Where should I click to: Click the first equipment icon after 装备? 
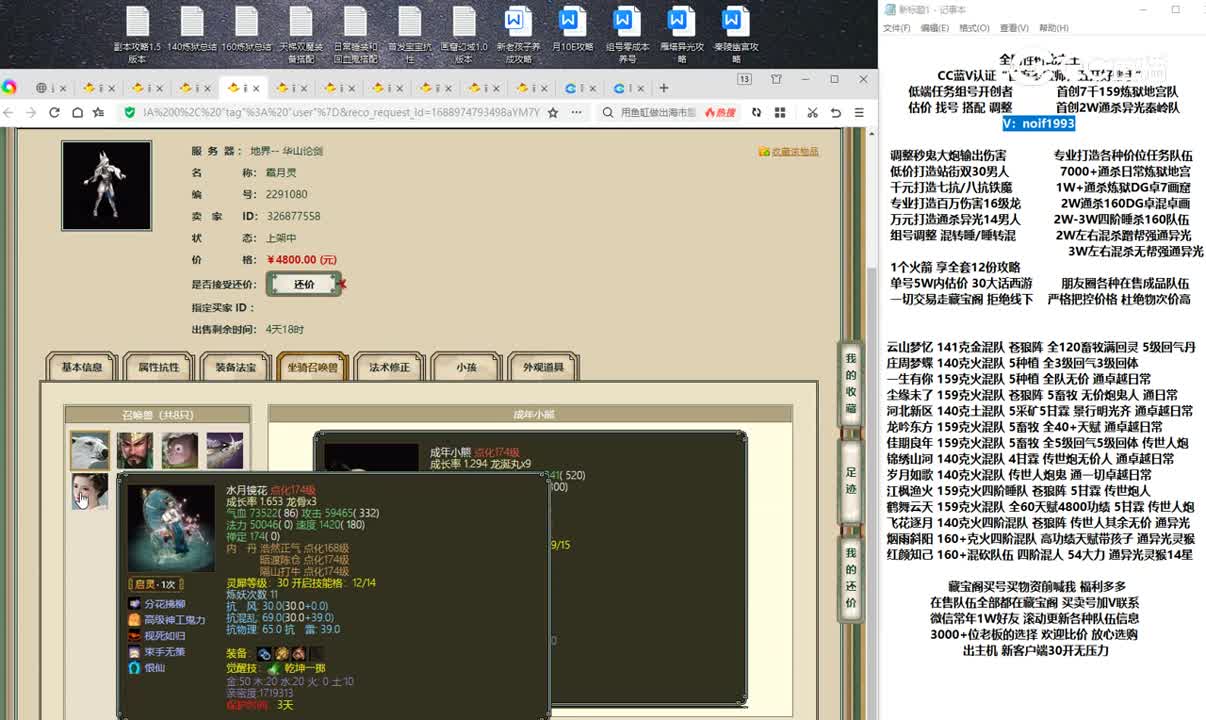click(264, 653)
